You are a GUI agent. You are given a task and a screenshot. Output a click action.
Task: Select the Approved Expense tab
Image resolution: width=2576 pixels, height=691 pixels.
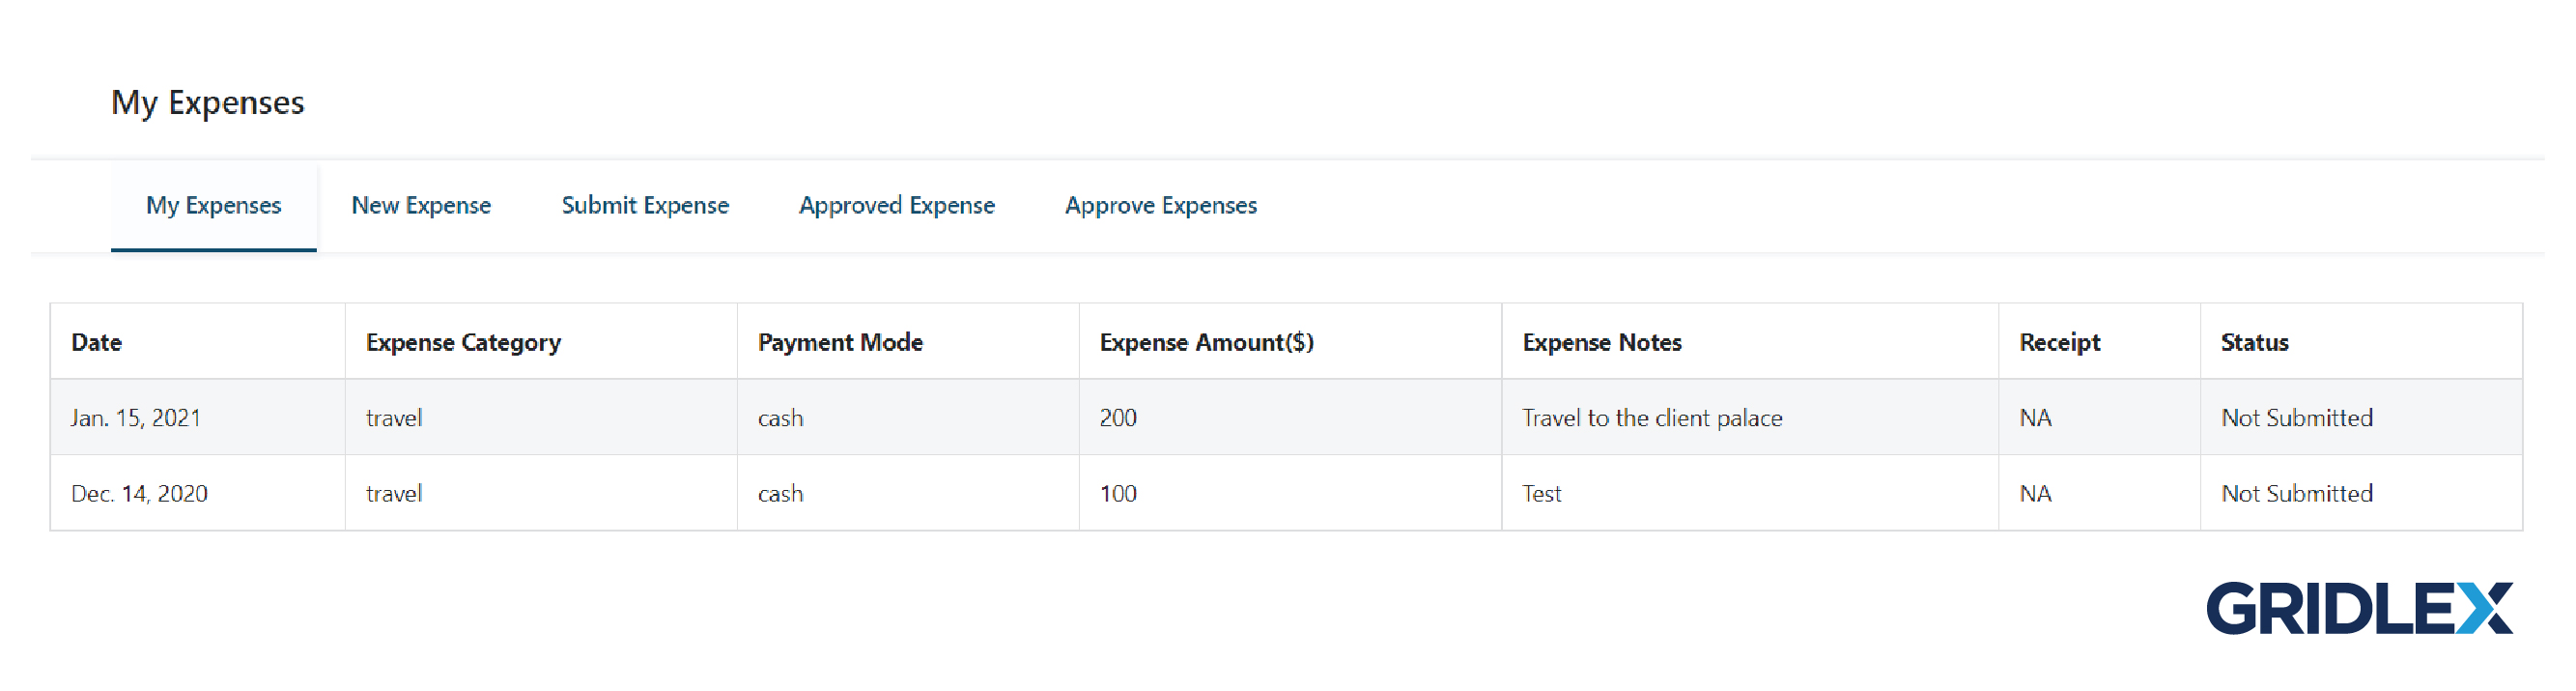(895, 206)
